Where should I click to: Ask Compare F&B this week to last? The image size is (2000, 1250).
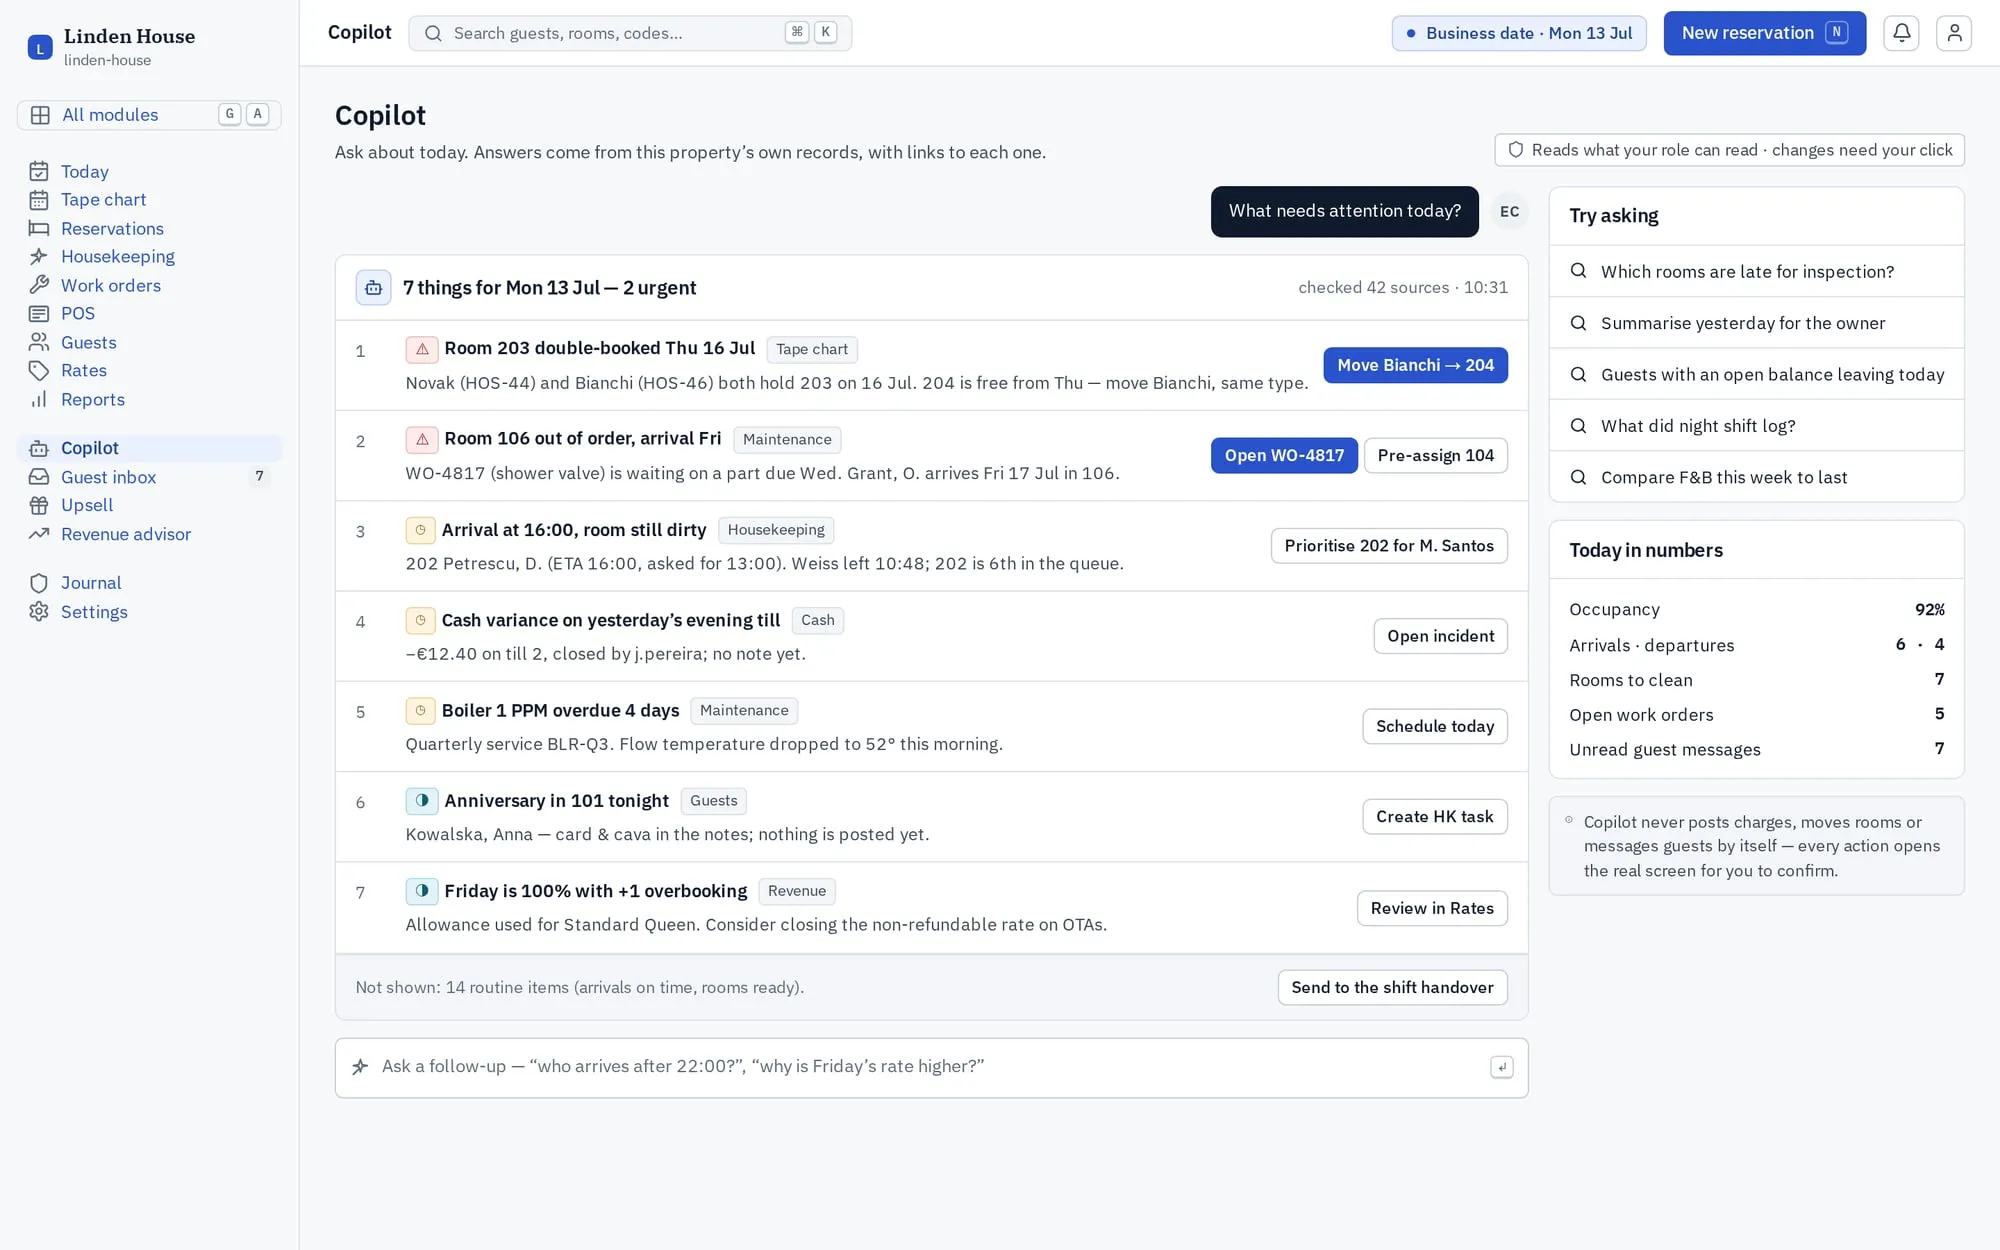tap(1756, 477)
